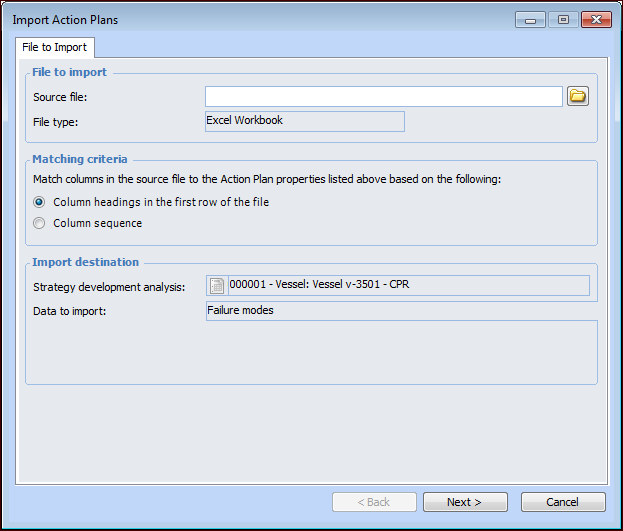Open the browse folder icon for source file
Screen dimensions: 623x531
coord(578,96)
